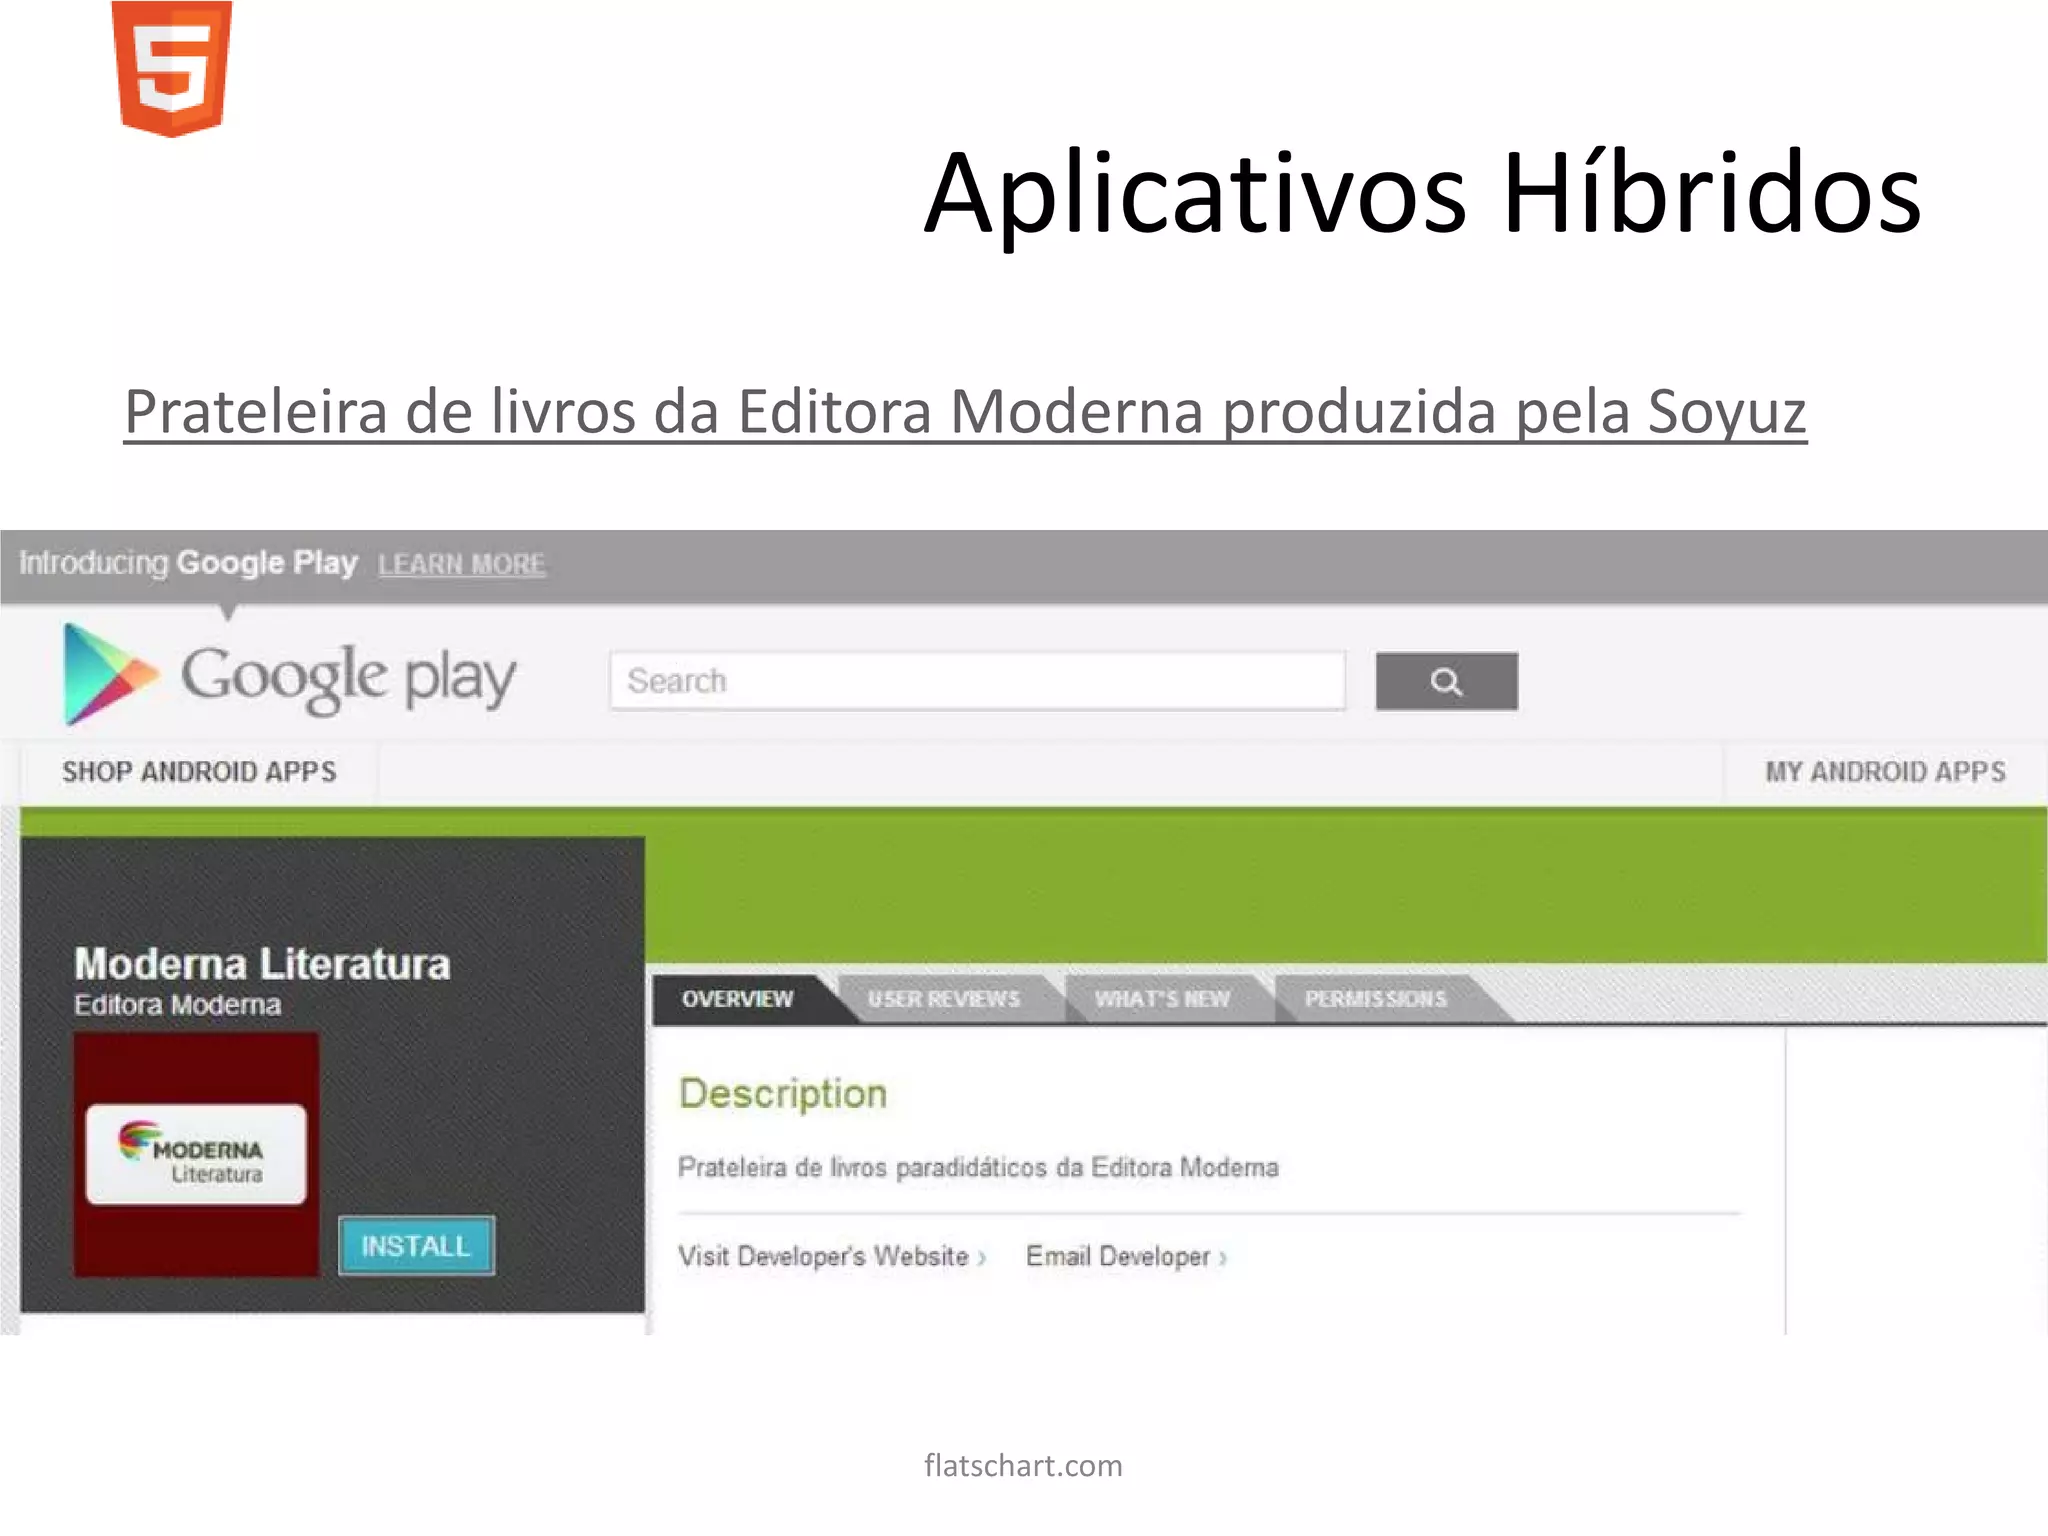Click the Moderna Literatura app title
This screenshot has height=1536, width=2048.
(262, 964)
